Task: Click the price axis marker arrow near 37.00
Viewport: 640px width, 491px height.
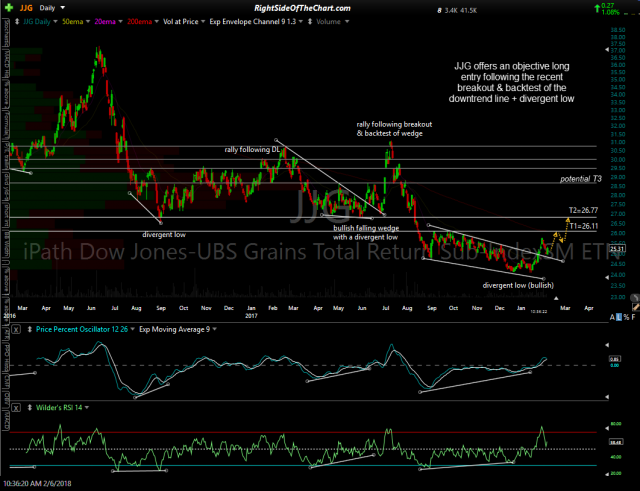Action: pyautogui.click(x=607, y=50)
